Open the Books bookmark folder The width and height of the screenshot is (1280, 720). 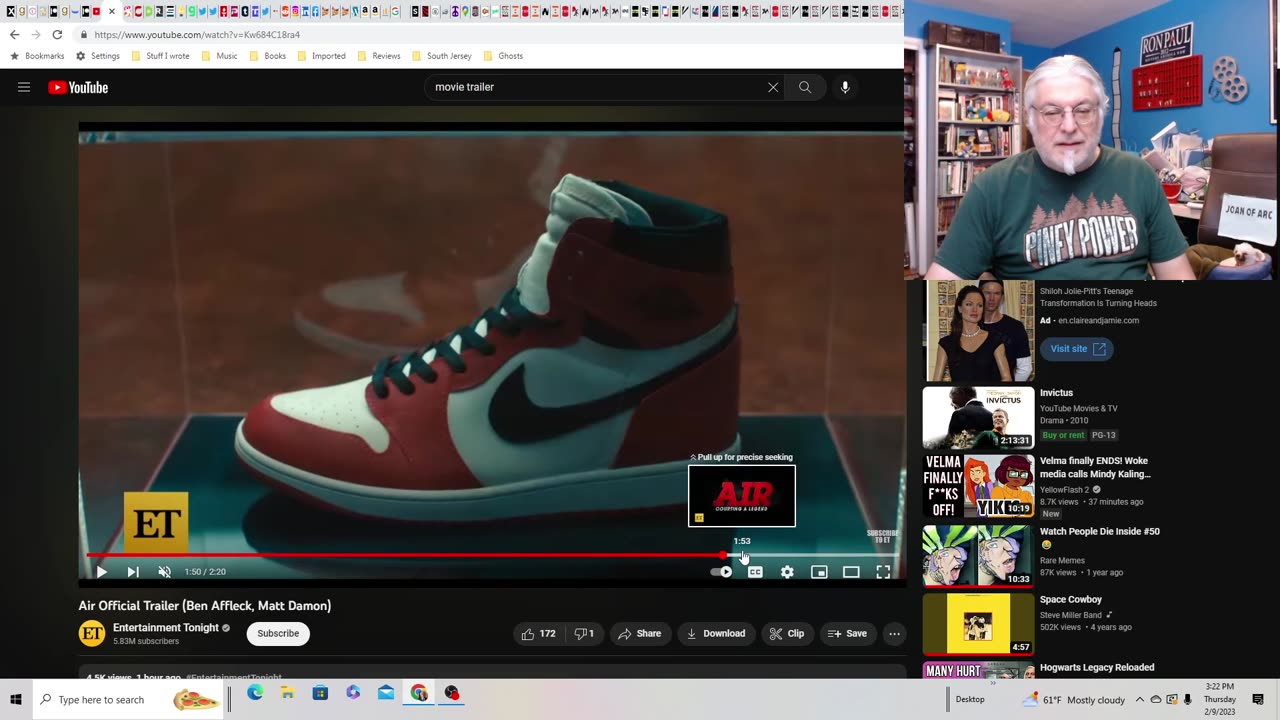[267, 56]
